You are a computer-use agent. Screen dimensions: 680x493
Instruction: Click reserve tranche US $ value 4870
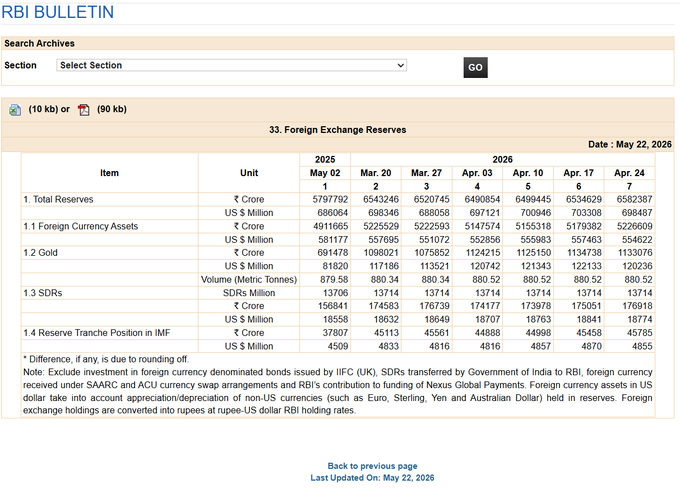click(592, 346)
